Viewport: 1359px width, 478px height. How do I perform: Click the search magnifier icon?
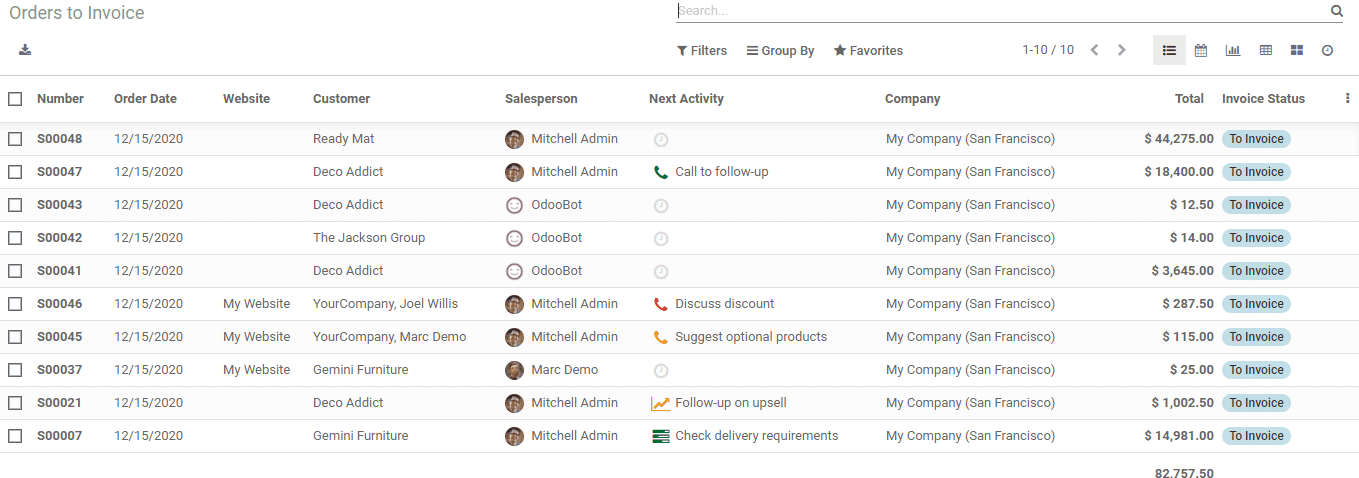click(1337, 11)
